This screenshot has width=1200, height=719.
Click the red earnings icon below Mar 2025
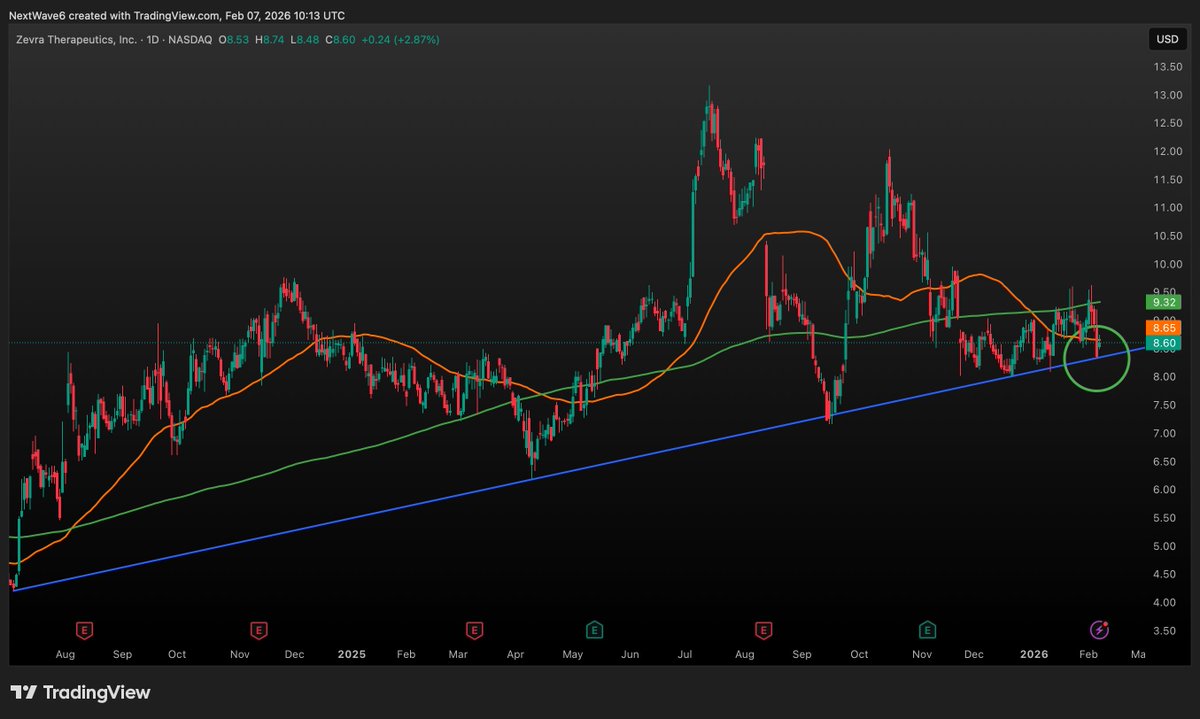(472, 632)
